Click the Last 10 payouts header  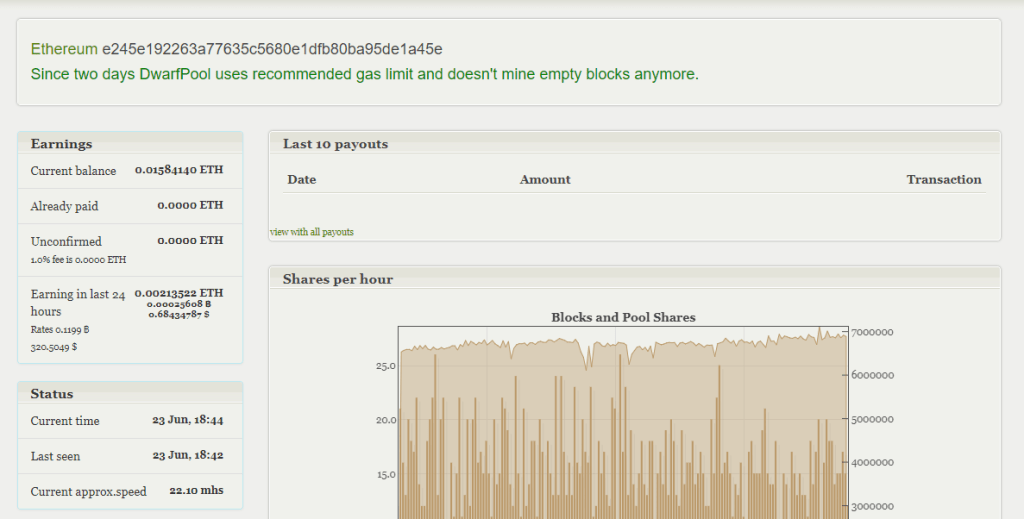coord(335,144)
